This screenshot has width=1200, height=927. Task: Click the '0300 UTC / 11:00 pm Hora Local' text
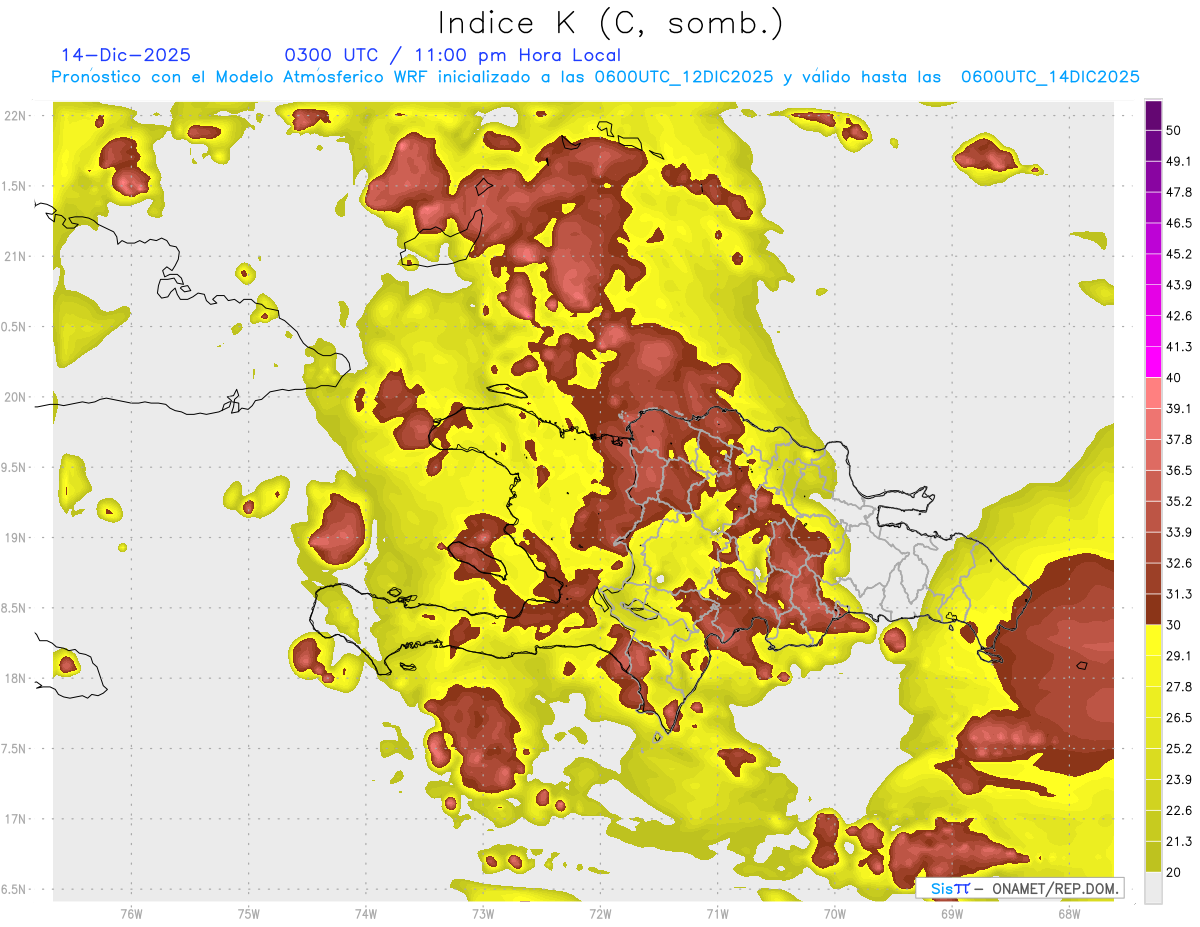point(453,55)
